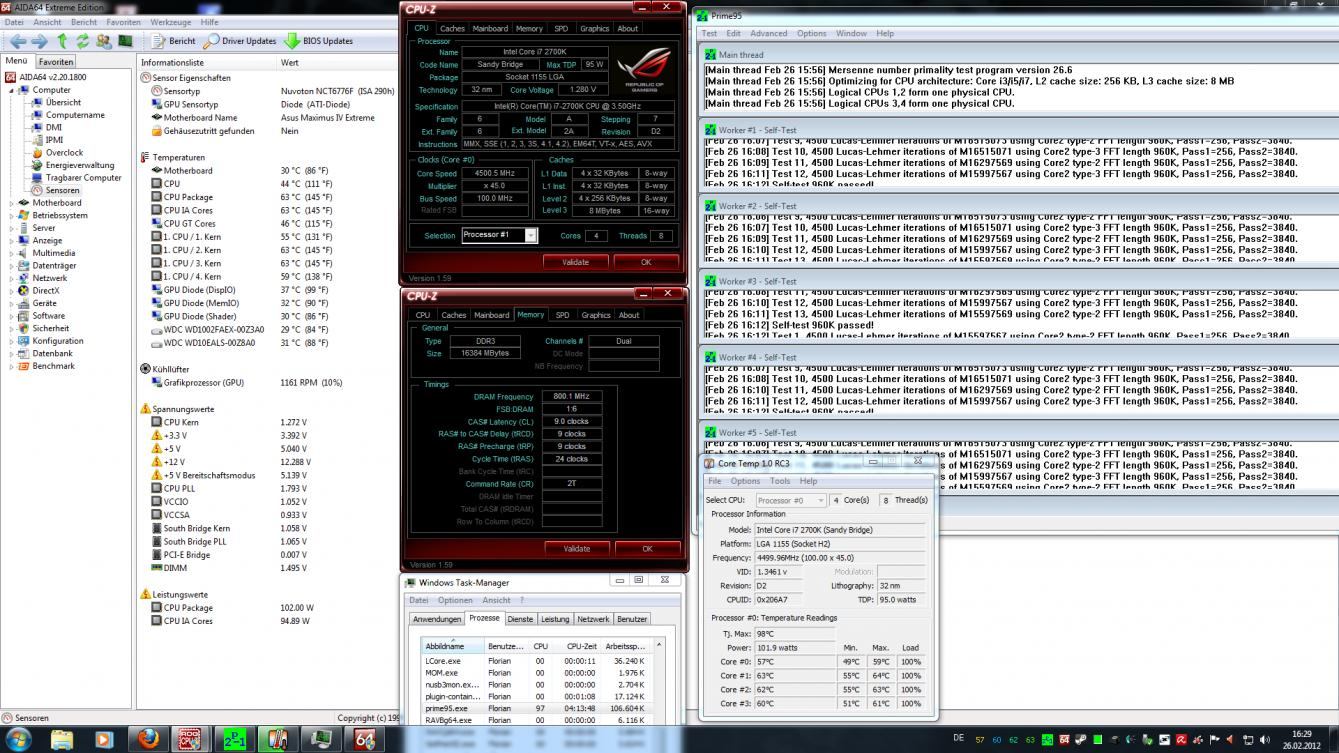
Task: Click the Worker #3 - Self-Test title bar
Action: [1017, 281]
